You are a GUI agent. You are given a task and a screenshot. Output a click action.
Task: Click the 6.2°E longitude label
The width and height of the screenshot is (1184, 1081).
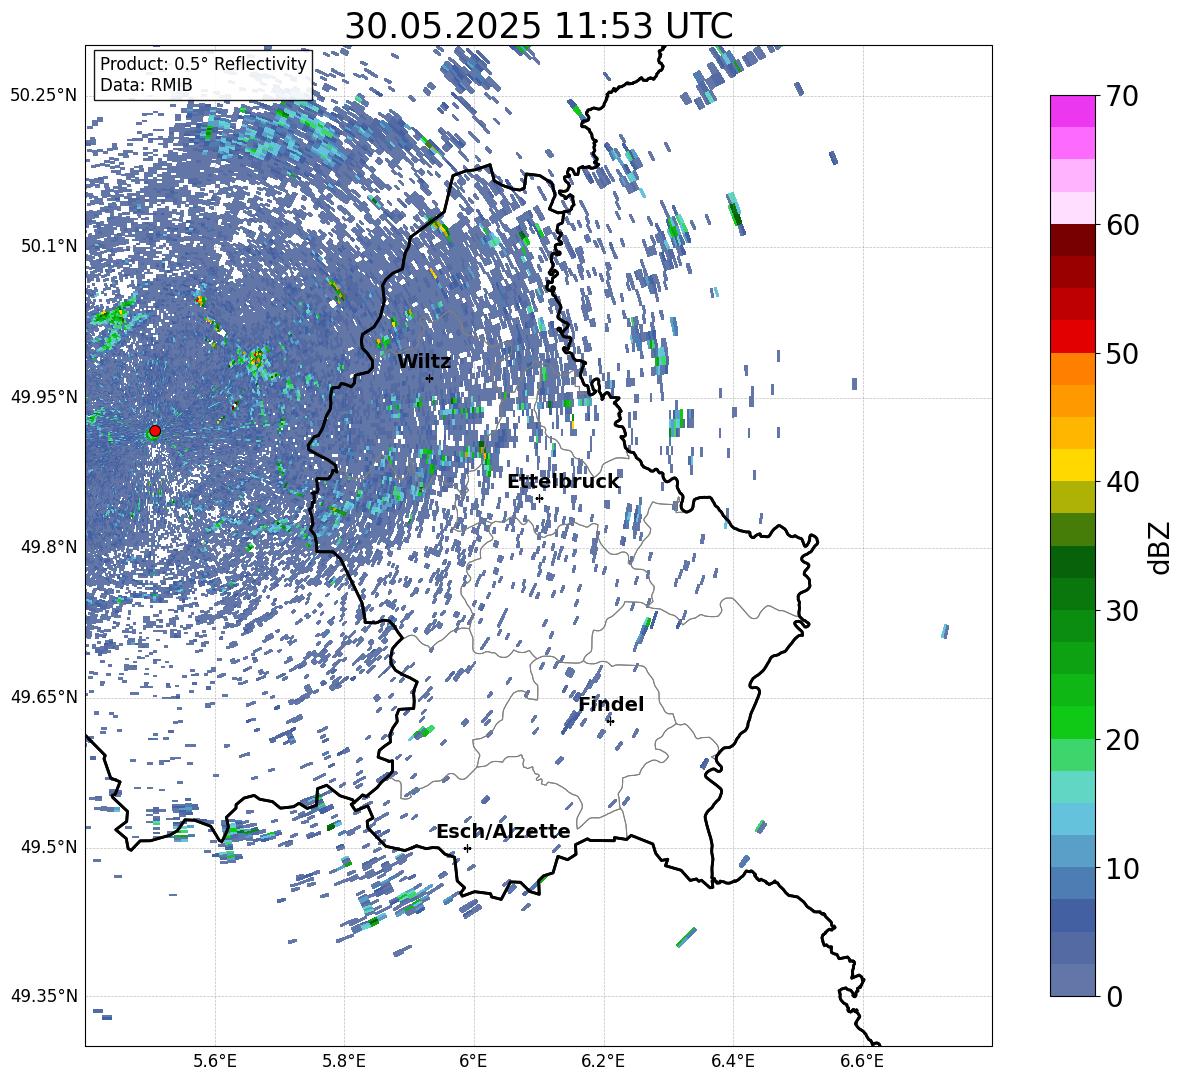click(x=603, y=1061)
